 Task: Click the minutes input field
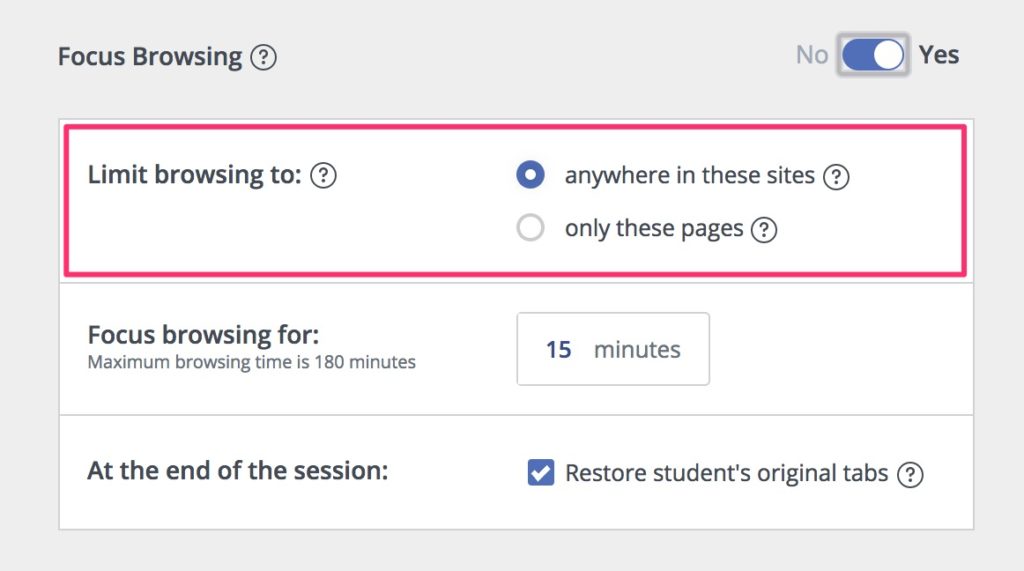(x=613, y=349)
